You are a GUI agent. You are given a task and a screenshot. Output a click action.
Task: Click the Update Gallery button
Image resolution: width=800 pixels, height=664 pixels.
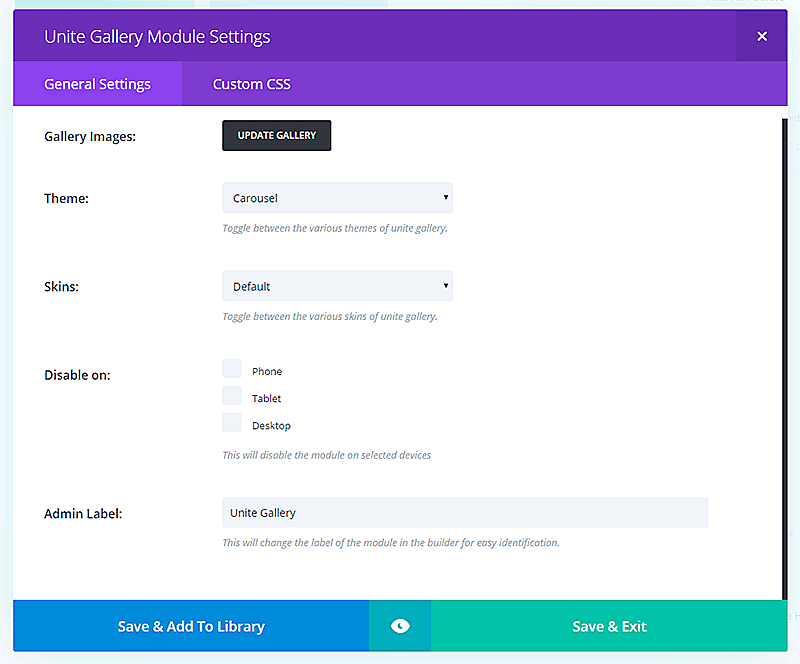[x=277, y=135]
